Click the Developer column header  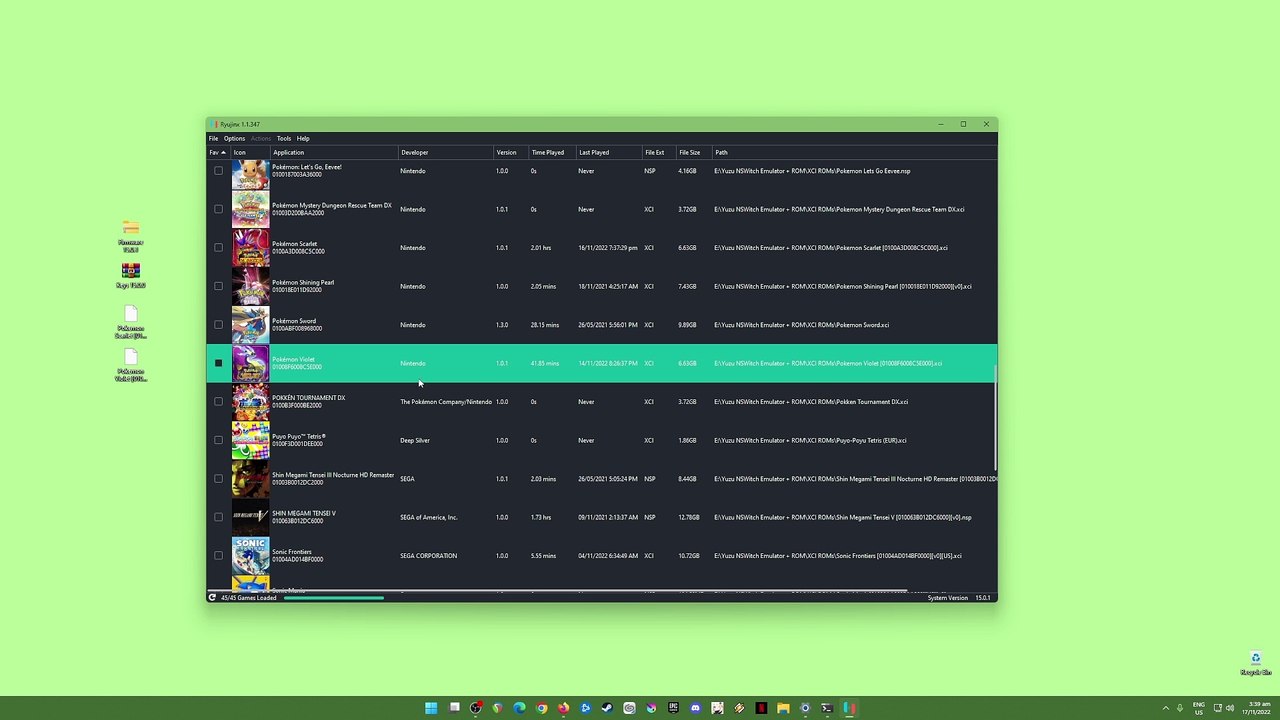(414, 153)
